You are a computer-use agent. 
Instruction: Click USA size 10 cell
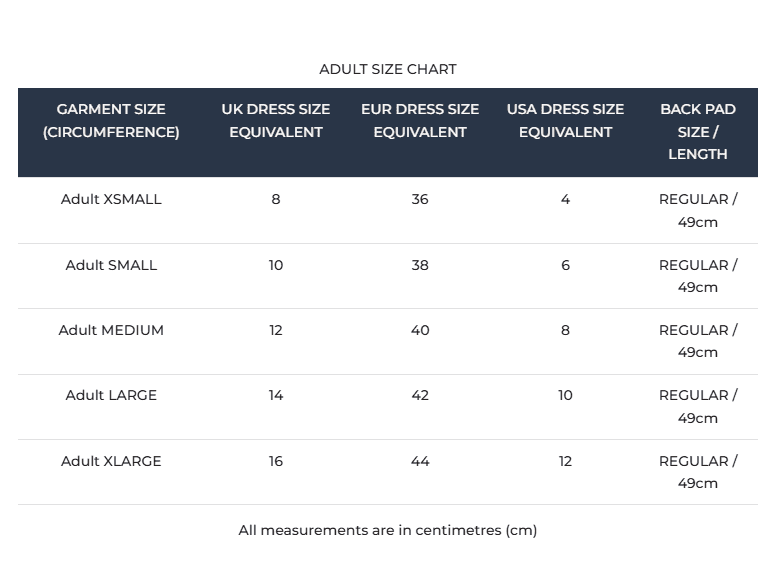tap(565, 395)
